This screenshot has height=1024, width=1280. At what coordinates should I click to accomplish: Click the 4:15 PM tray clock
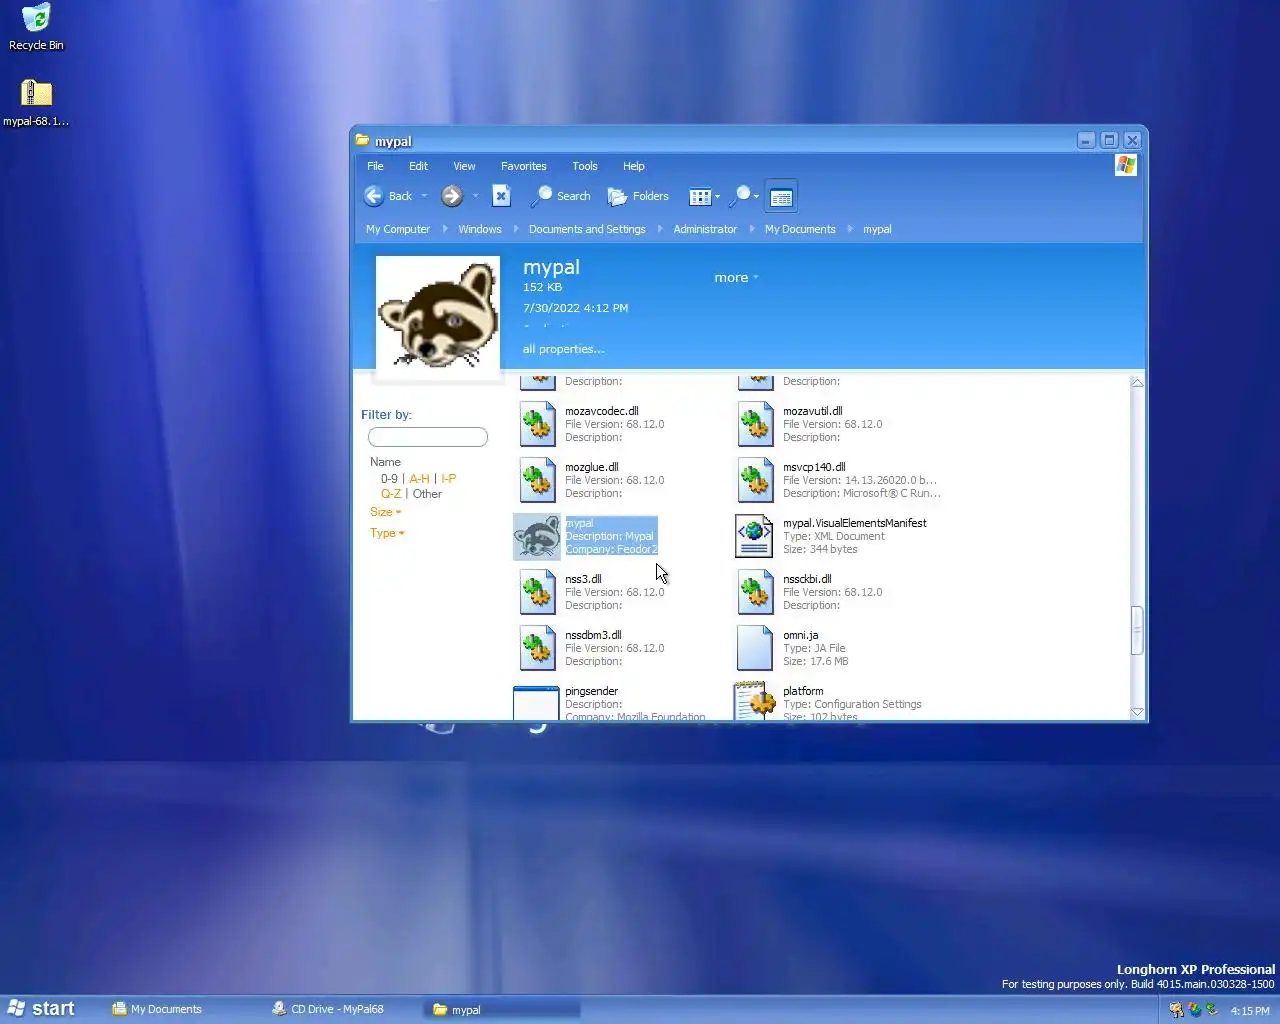pos(1250,1011)
